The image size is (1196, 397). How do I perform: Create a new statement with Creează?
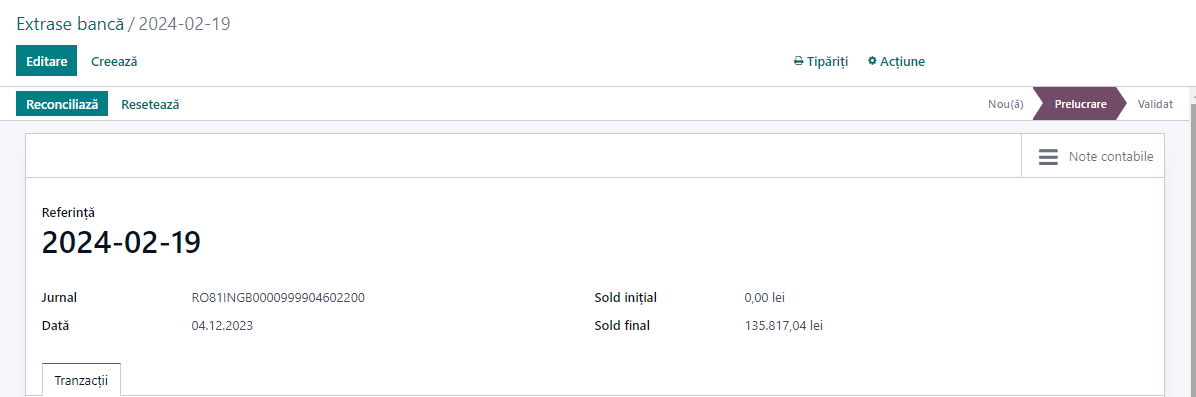tap(114, 61)
